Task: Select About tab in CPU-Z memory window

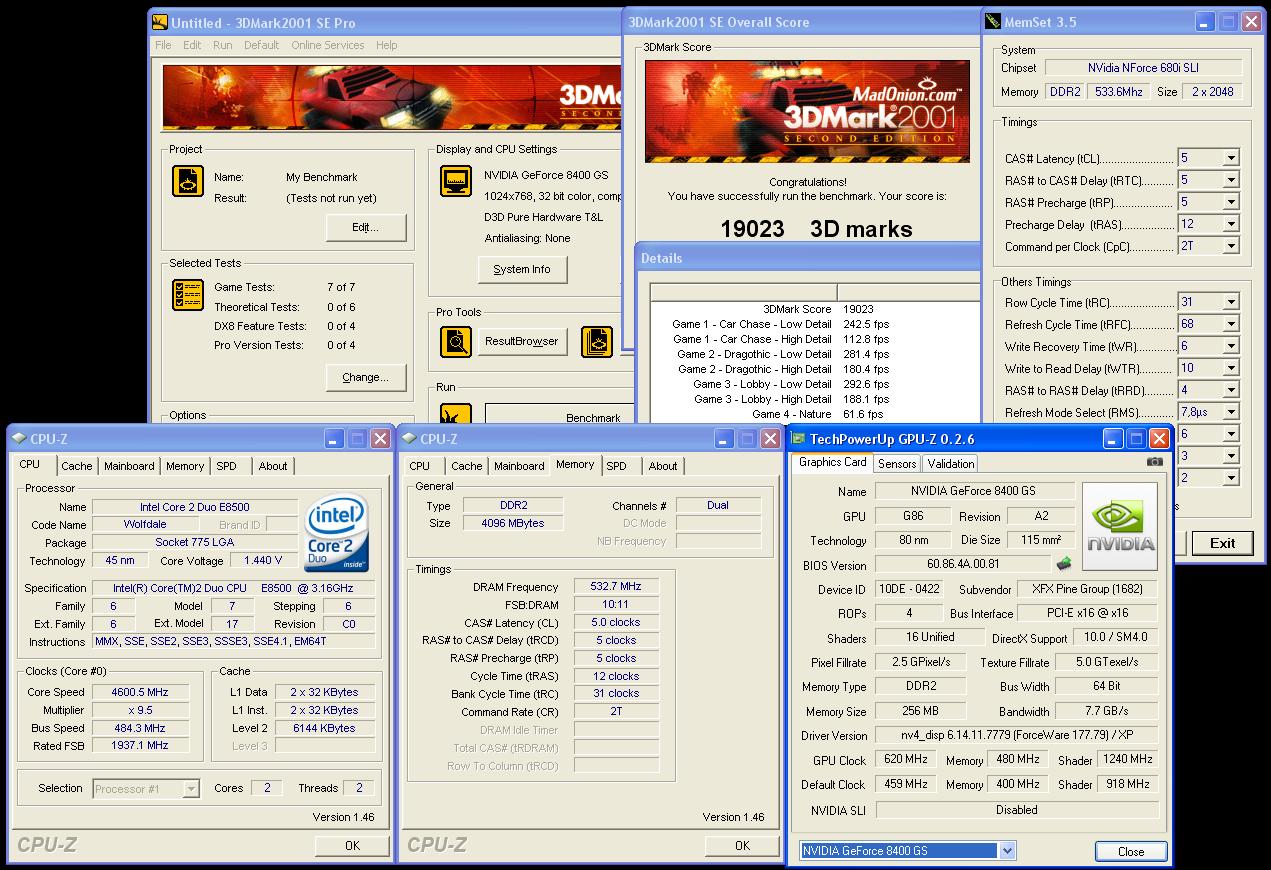Action: (x=663, y=466)
